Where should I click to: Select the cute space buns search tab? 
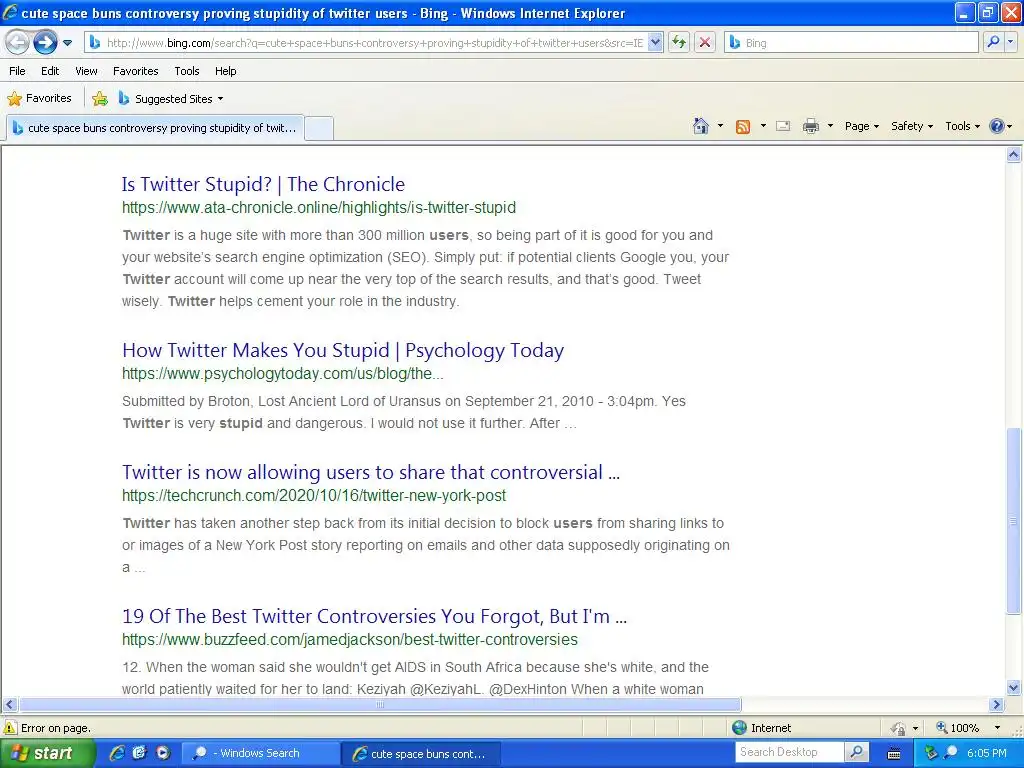click(x=155, y=128)
